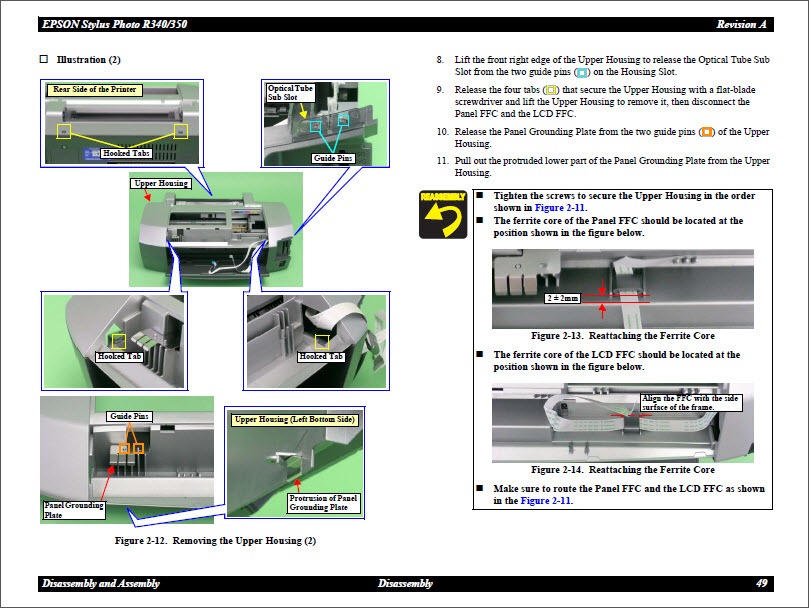Select the green highlighted Hooked Tab marker in left photo
Image resolution: width=809 pixels, height=608 pixels.
click(118, 340)
